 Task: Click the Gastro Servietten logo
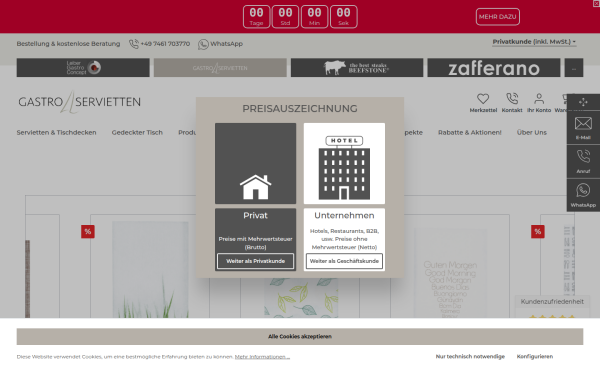coord(80,102)
